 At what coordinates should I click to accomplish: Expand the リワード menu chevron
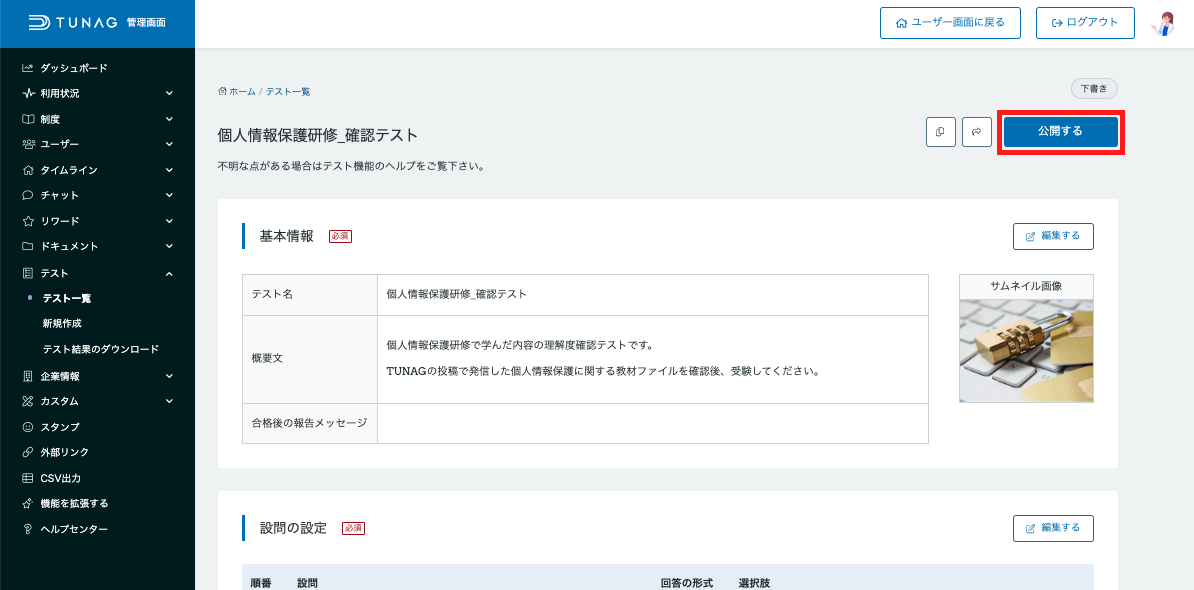[169, 221]
